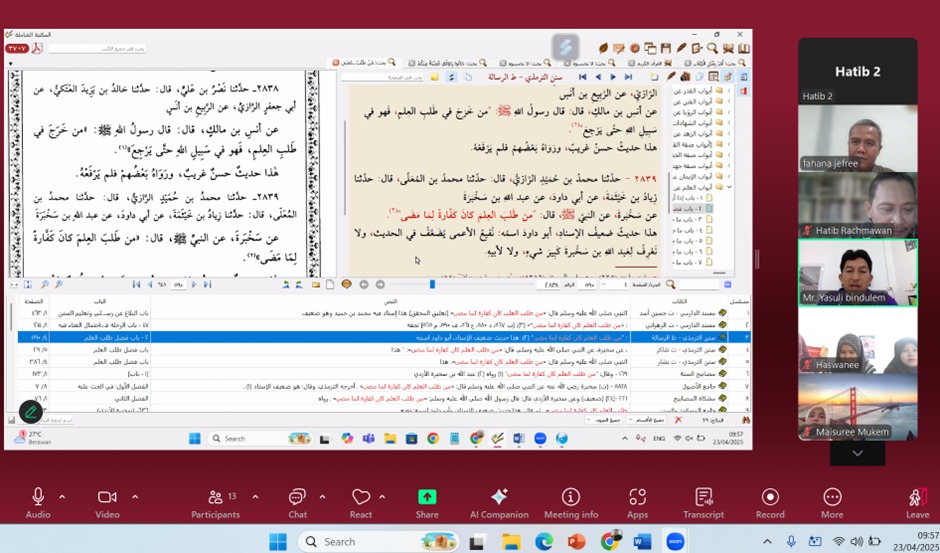The image size is (940, 553).
Task: Click the binoculars icon in results footer
Action: coord(746,420)
